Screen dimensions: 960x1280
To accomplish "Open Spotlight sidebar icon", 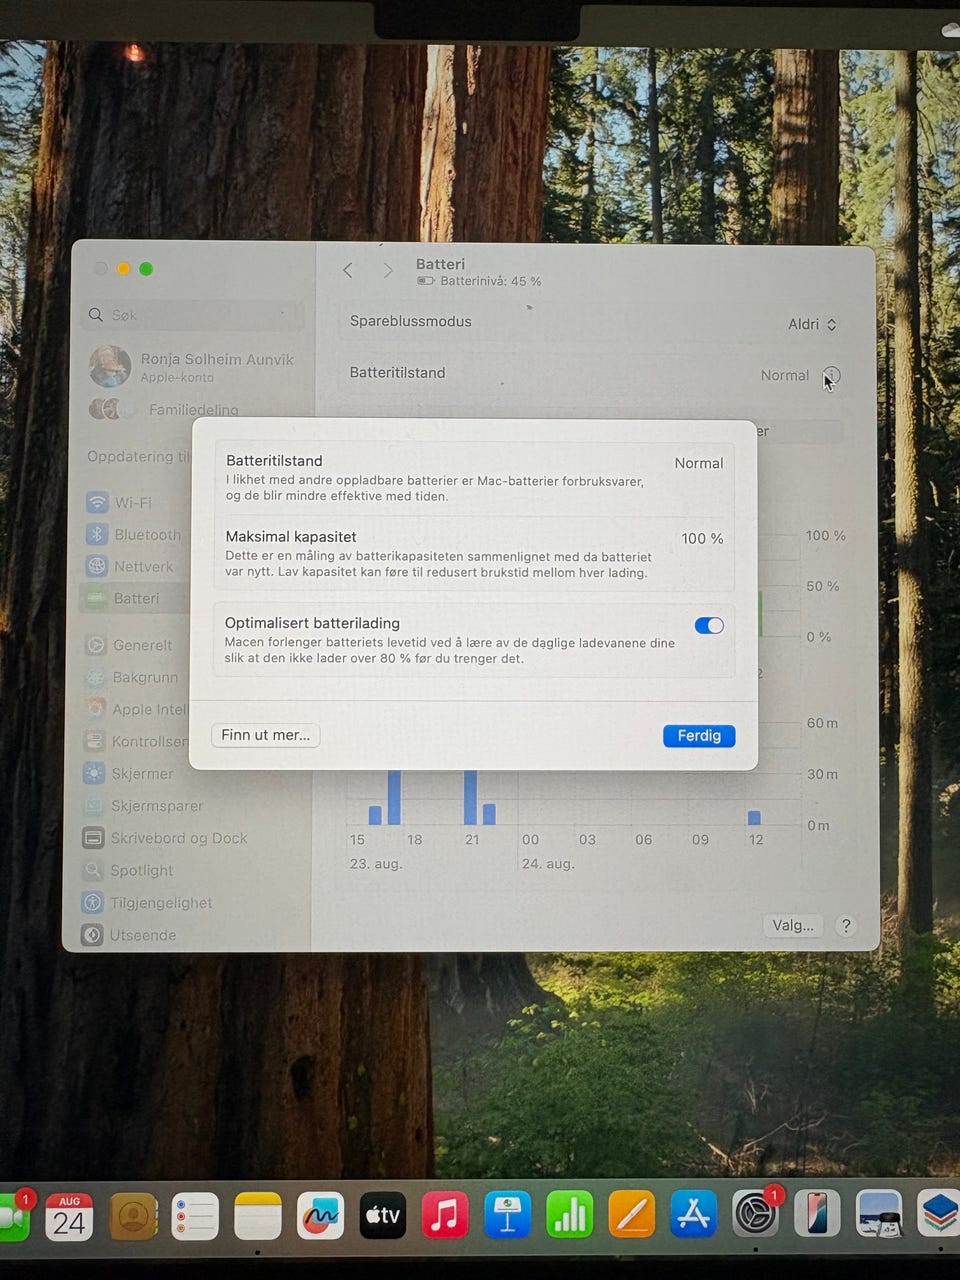I will 93,870.
